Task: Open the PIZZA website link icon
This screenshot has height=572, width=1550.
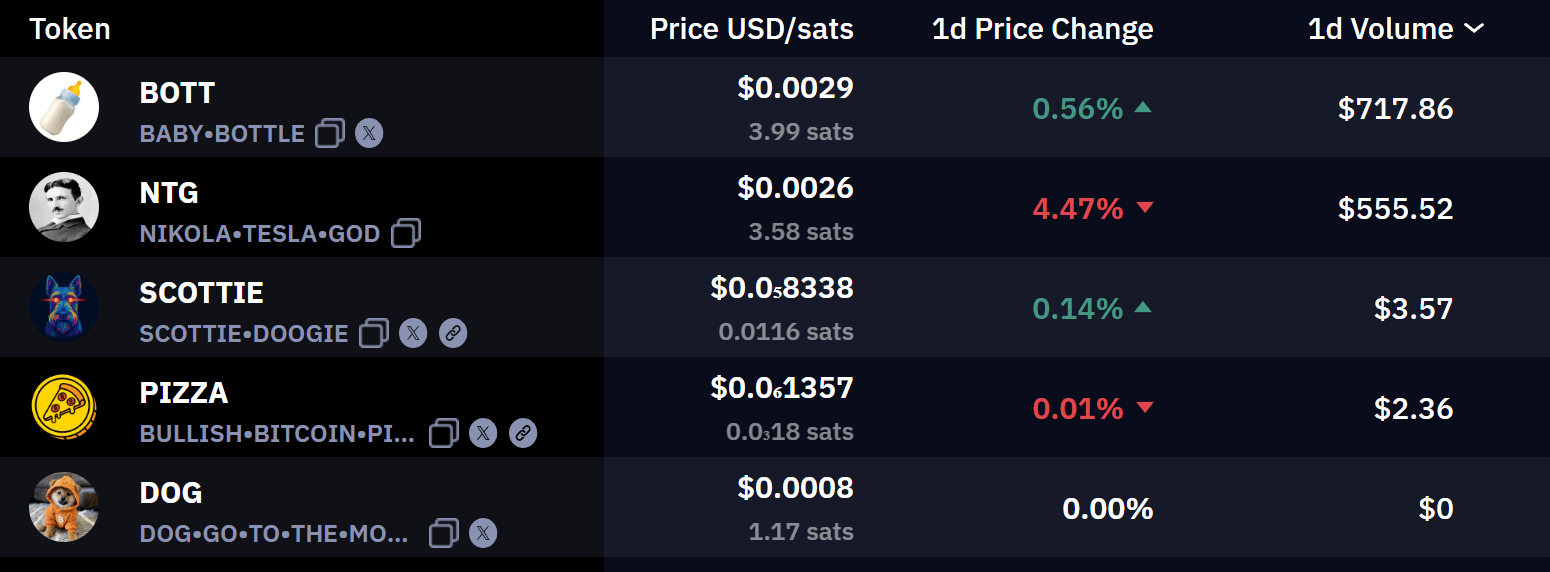Action: [523, 433]
